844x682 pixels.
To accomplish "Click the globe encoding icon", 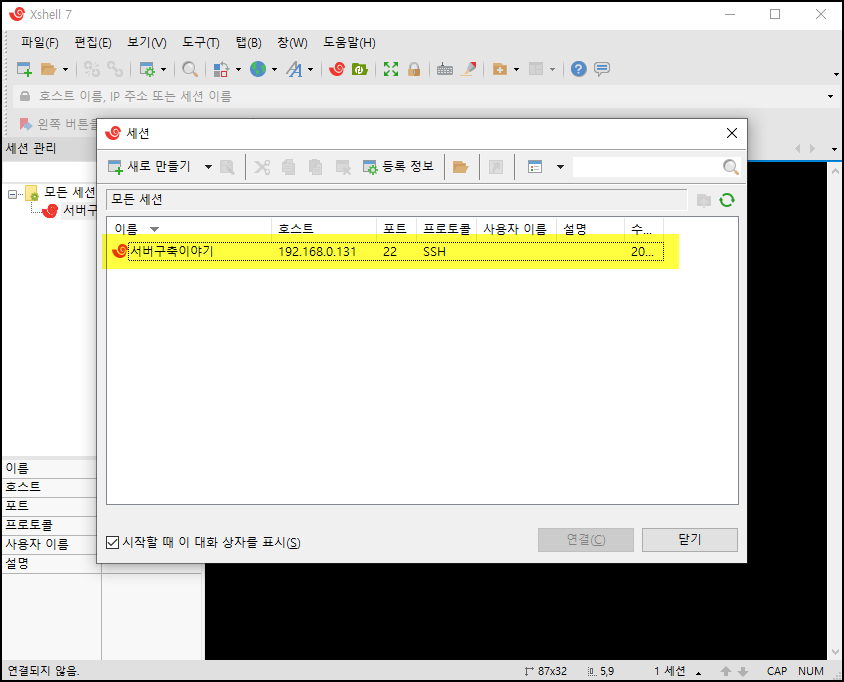I will coord(258,69).
